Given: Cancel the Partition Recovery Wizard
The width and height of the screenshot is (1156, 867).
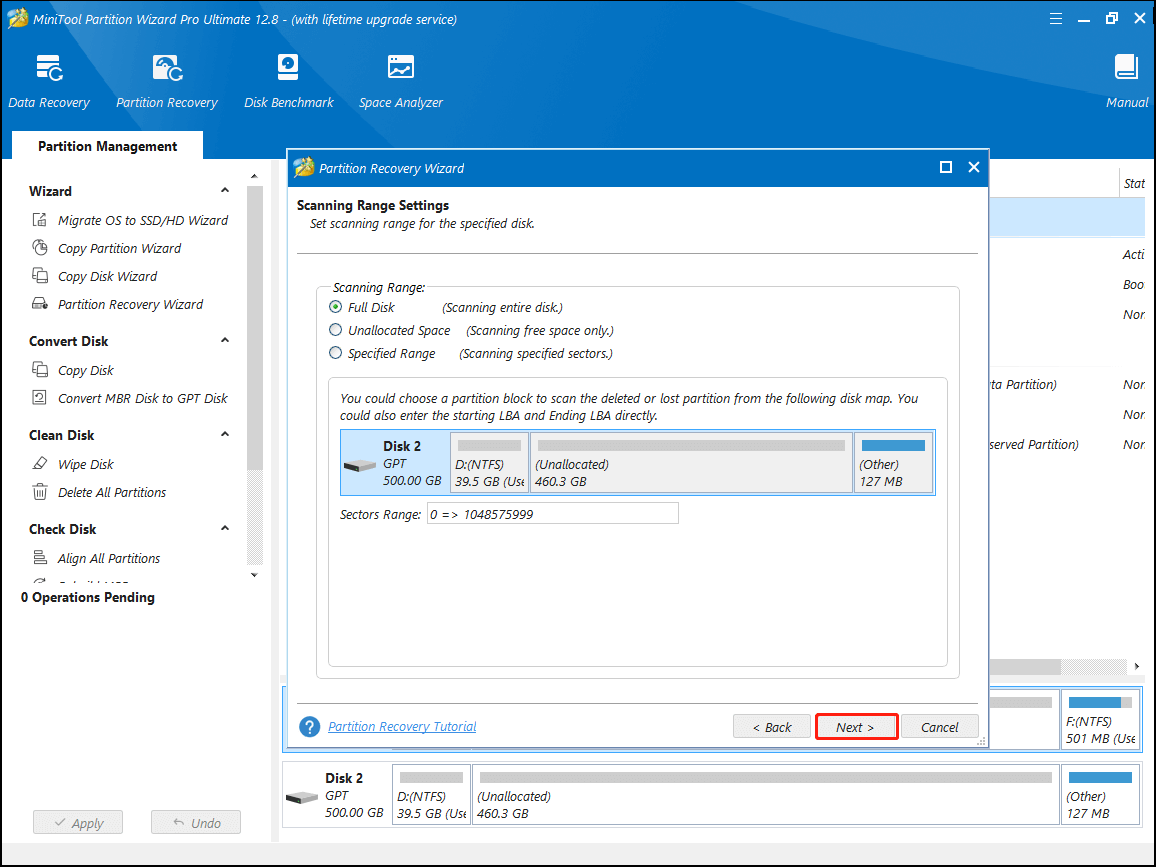Looking at the screenshot, I should click(939, 727).
